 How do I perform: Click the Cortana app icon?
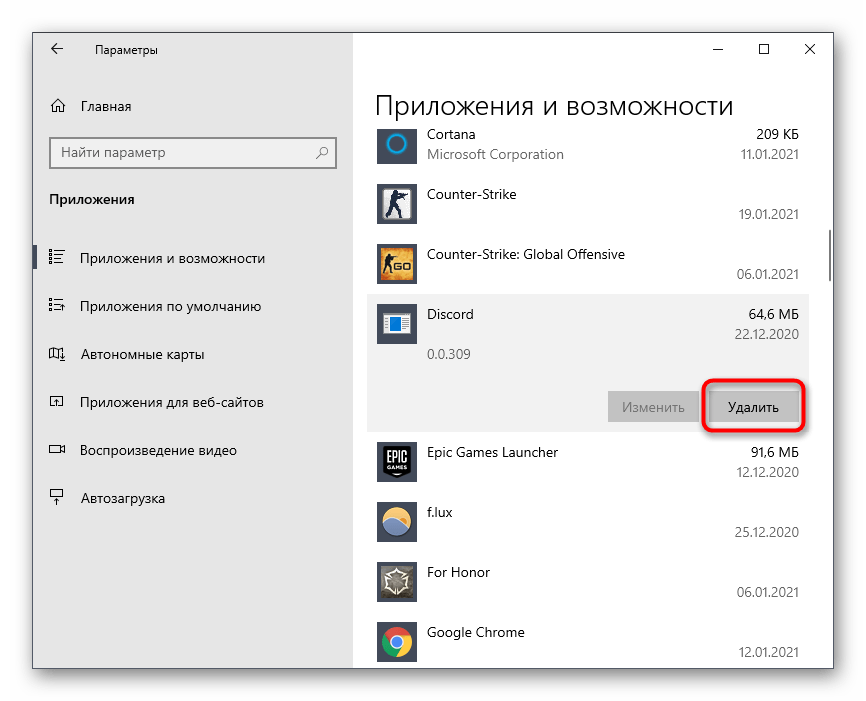(395, 145)
